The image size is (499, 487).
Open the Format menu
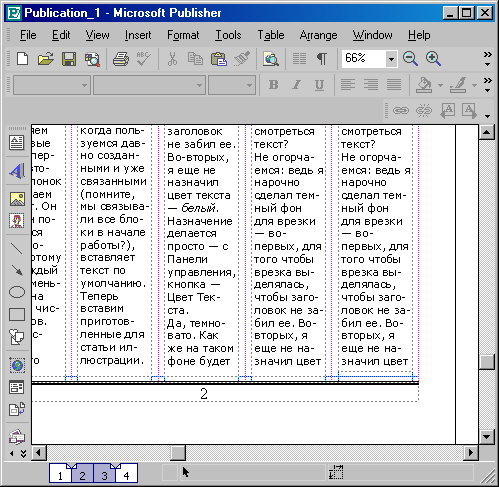tap(183, 35)
